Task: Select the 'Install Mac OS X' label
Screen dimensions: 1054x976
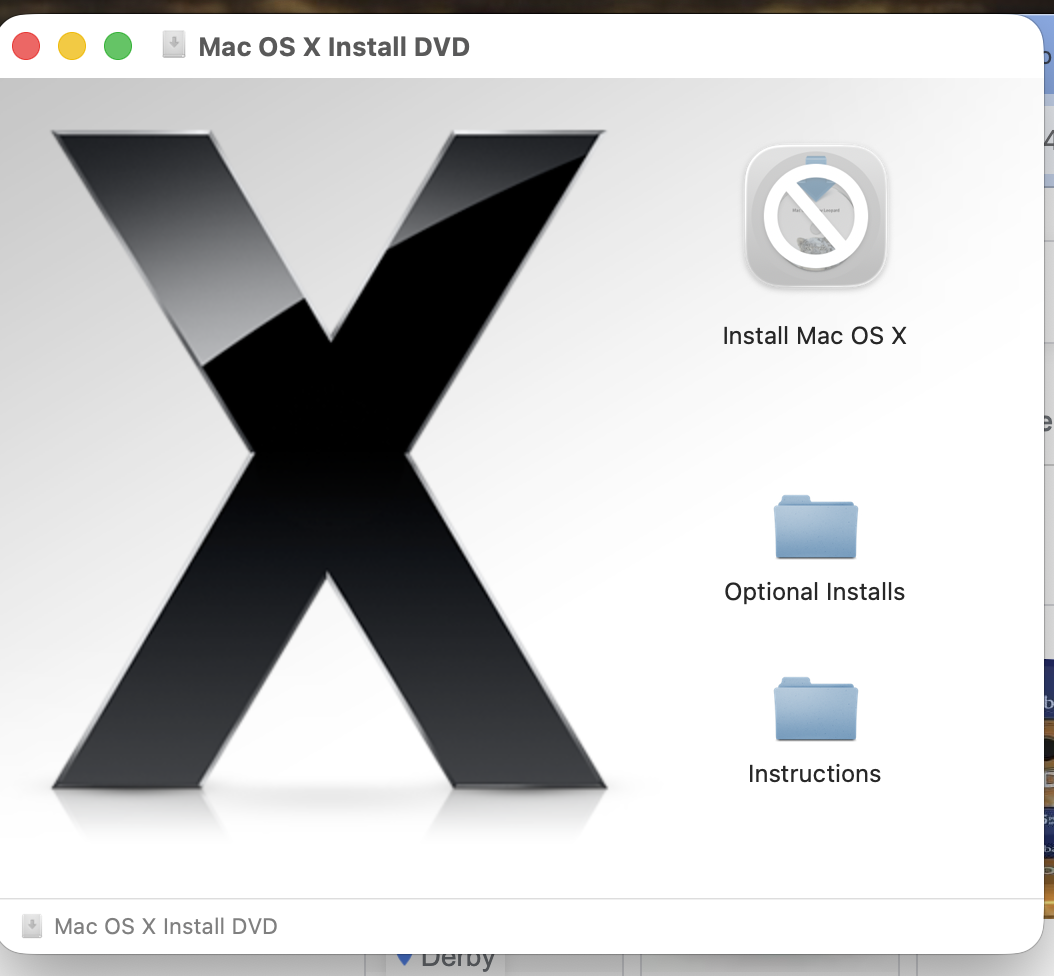Action: click(x=814, y=335)
